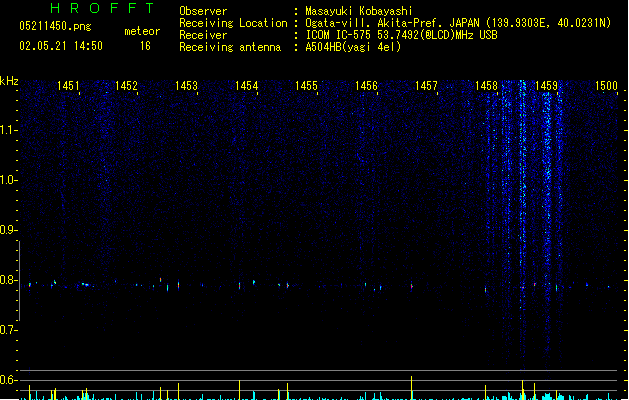Viewport: 629px width, 400px height.
Task: Click the Receiving Location label
Action: click(x=233, y=23)
